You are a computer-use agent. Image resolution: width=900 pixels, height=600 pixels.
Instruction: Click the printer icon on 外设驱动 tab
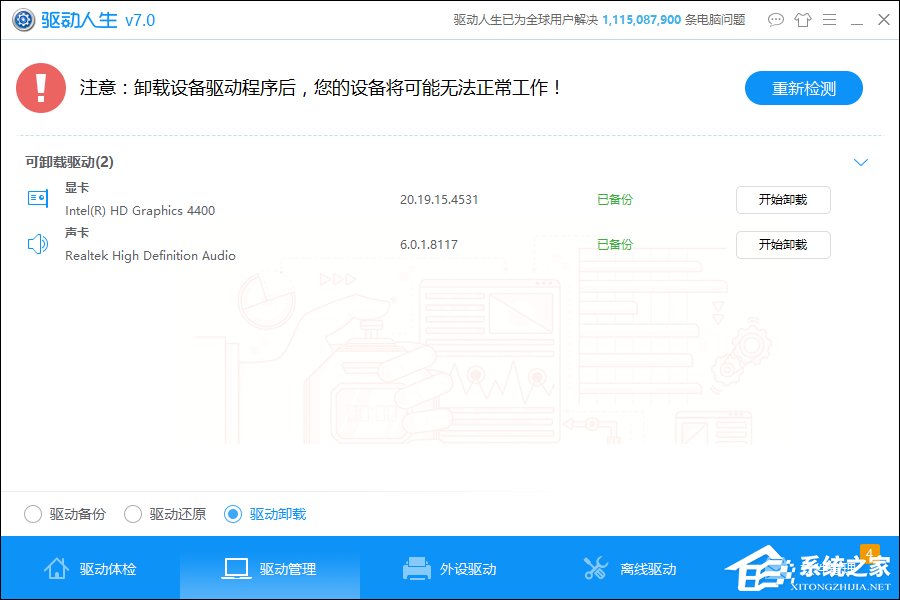click(x=416, y=567)
